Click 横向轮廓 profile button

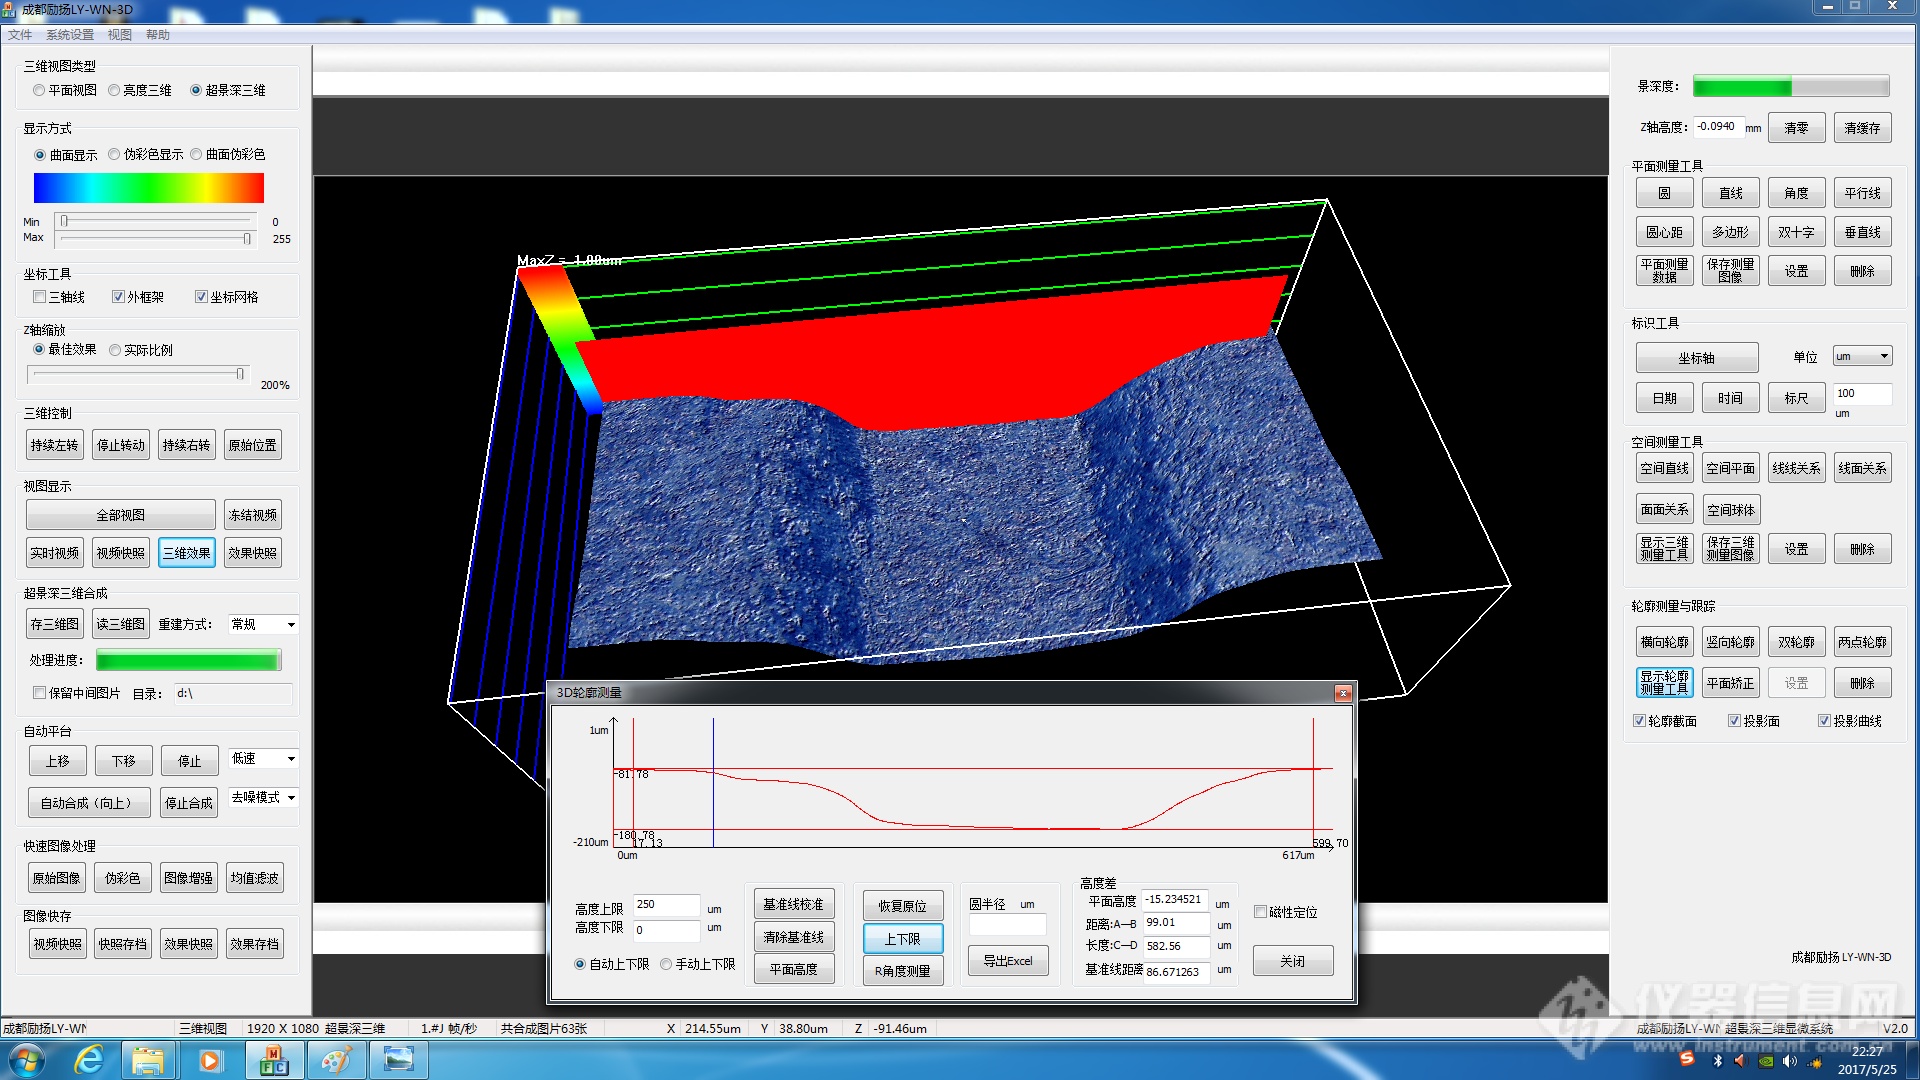tap(1665, 642)
